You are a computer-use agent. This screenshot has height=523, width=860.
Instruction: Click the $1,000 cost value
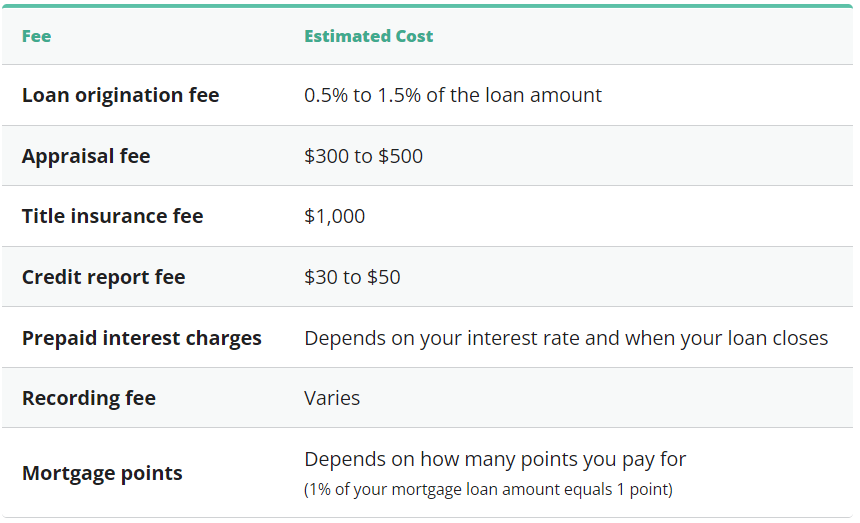coord(335,217)
